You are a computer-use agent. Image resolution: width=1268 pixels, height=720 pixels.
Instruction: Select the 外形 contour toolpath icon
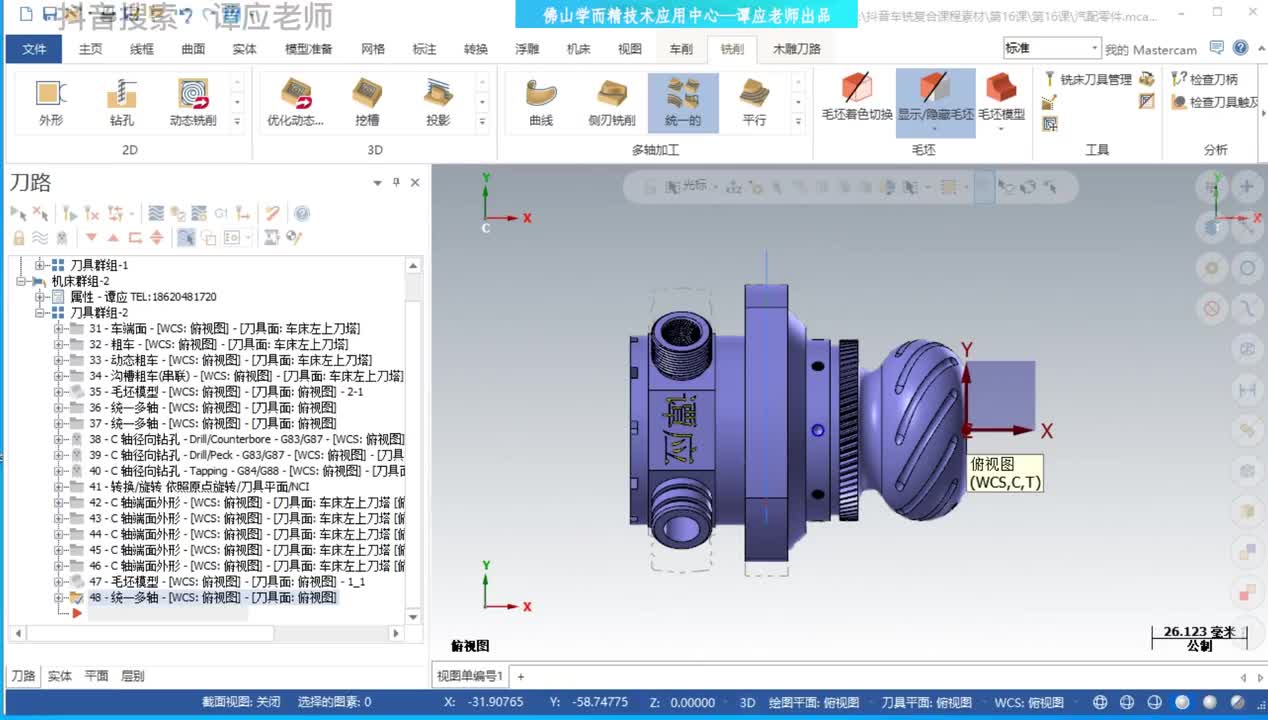(51, 103)
